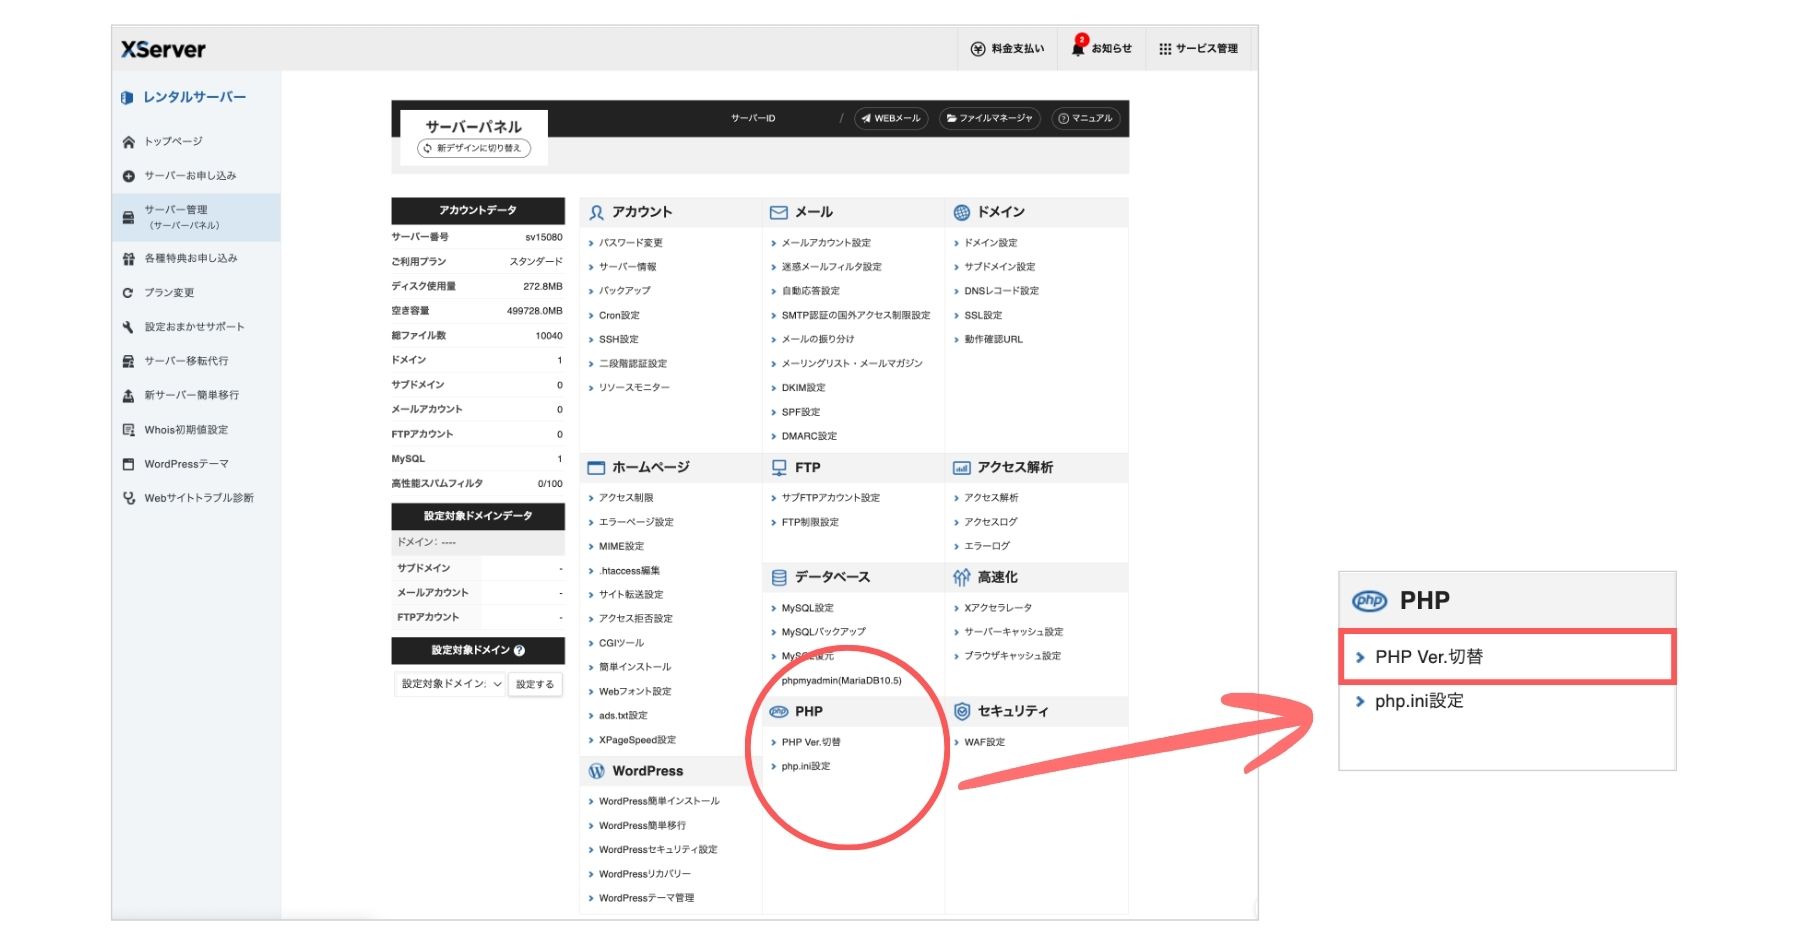1800x945 pixels.
Task: Click 新デザインに切り替え button
Action: (474, 148)
